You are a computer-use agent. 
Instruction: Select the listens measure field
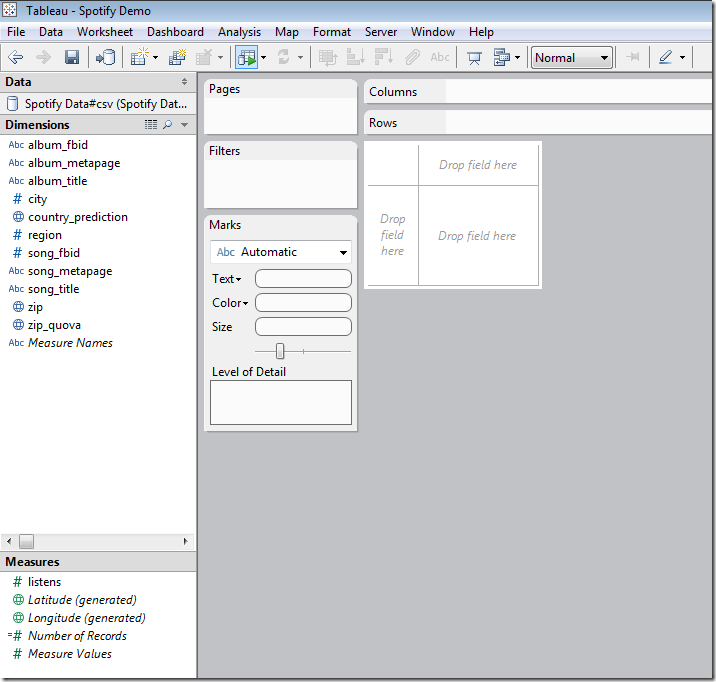coord(45,582)
